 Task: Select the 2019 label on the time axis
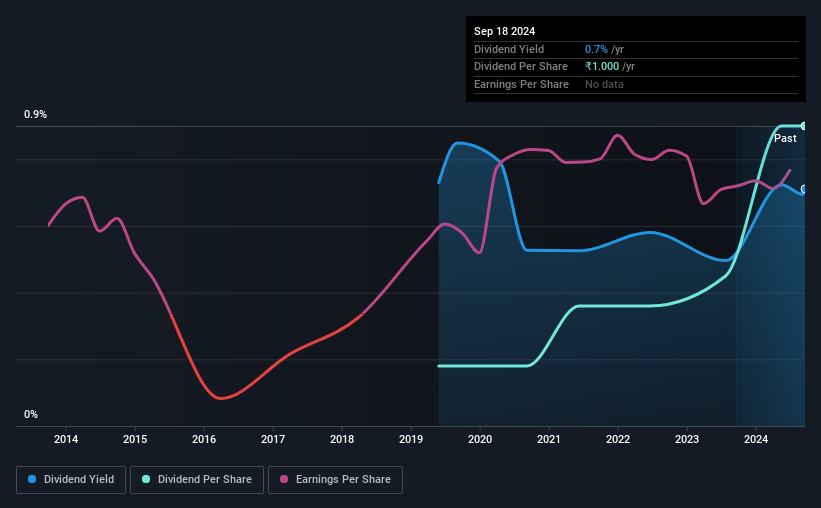click(411, 439)
